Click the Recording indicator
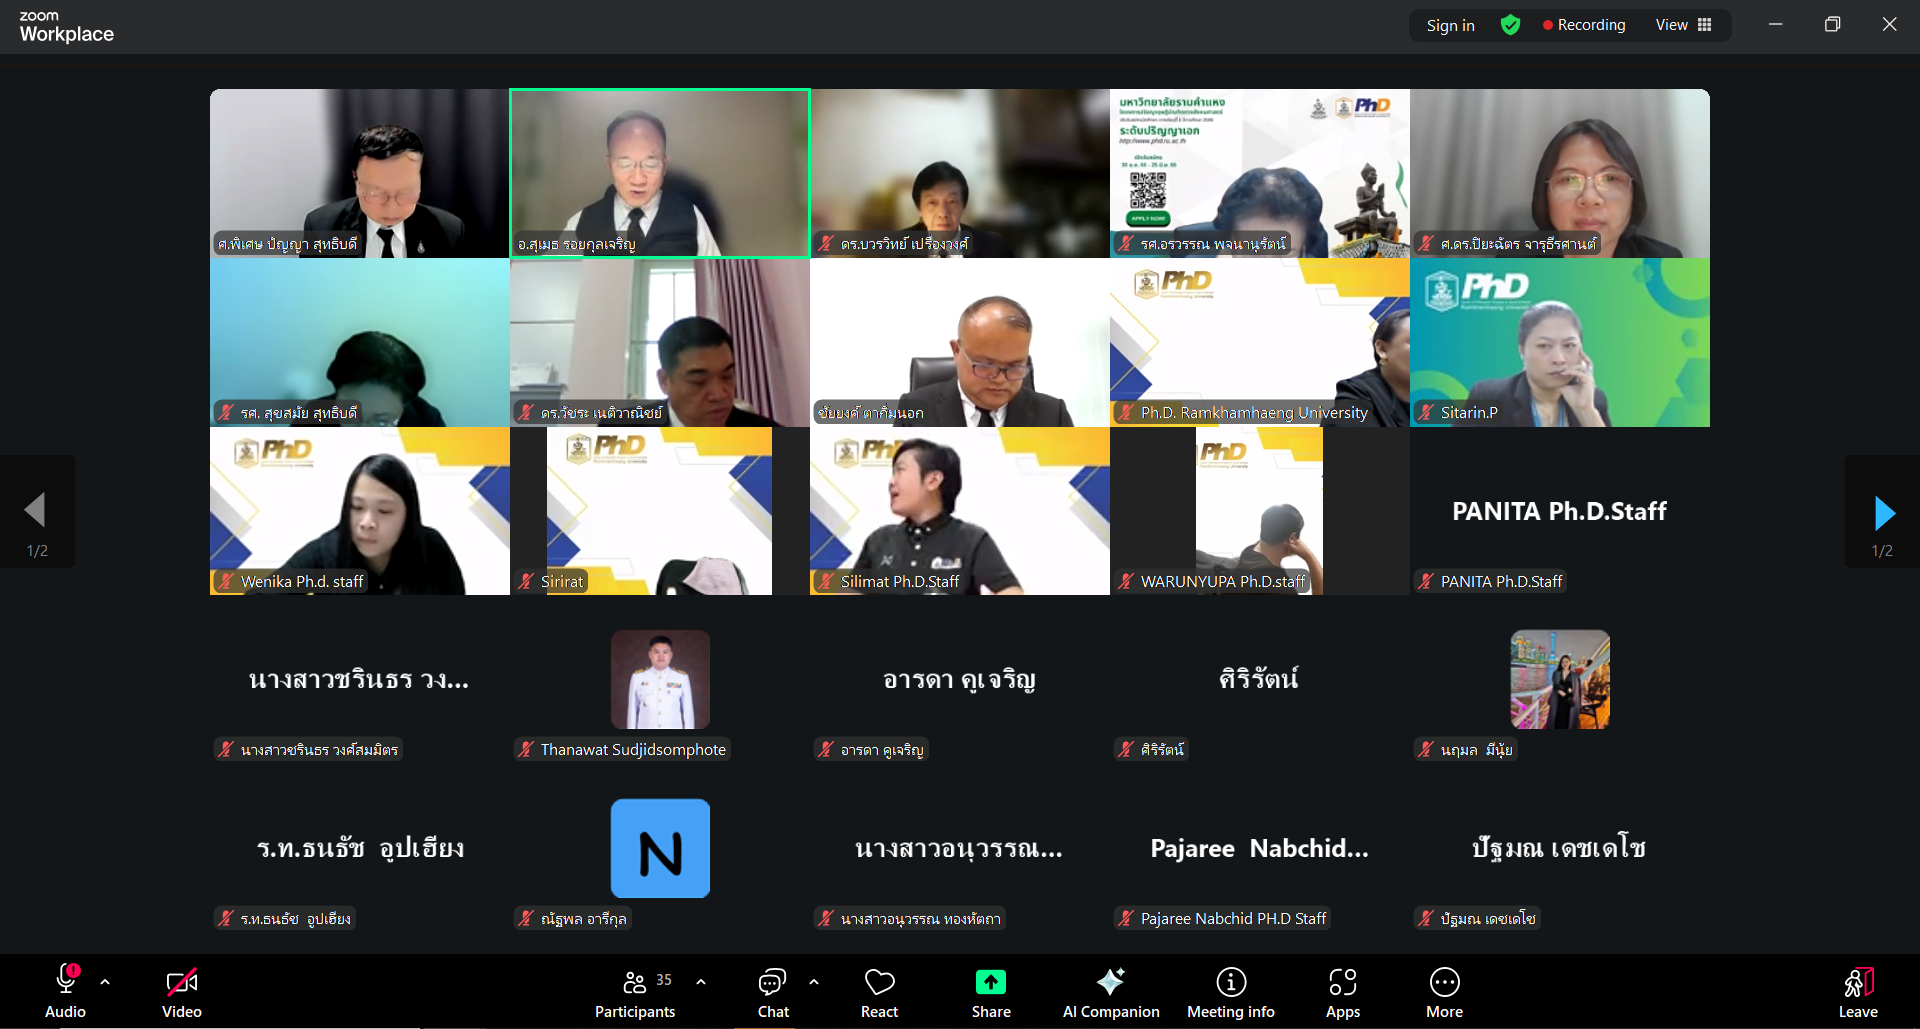 click(1584, 25)
